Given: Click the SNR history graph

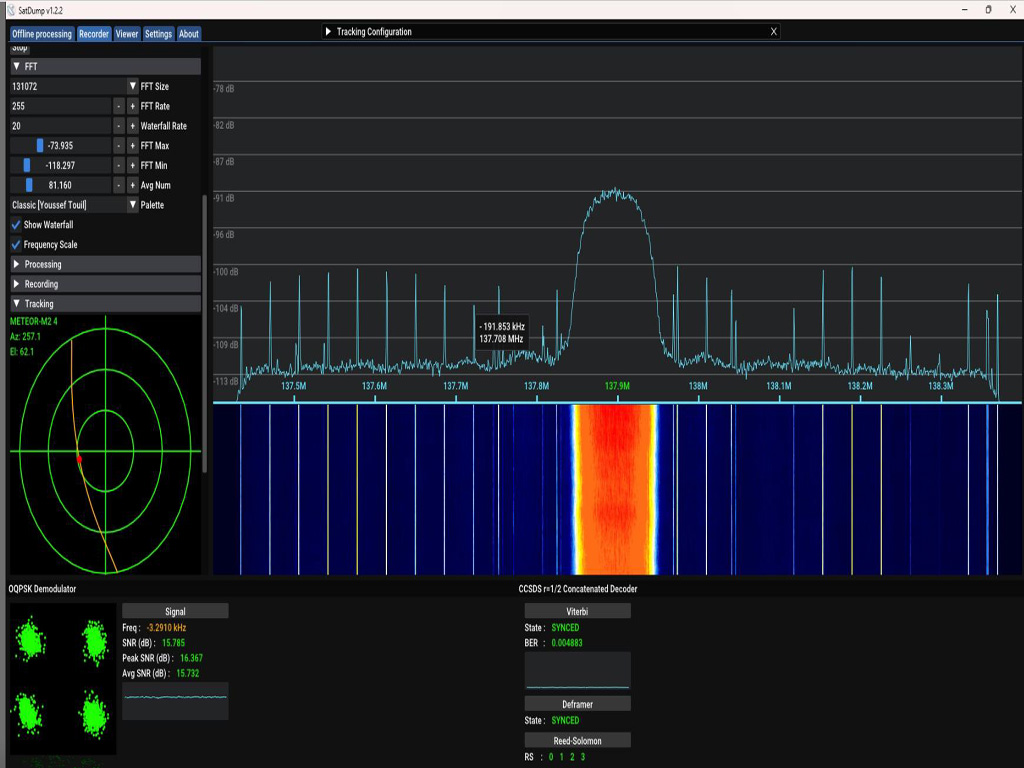Looking at the screenshot, I should 175,701.
